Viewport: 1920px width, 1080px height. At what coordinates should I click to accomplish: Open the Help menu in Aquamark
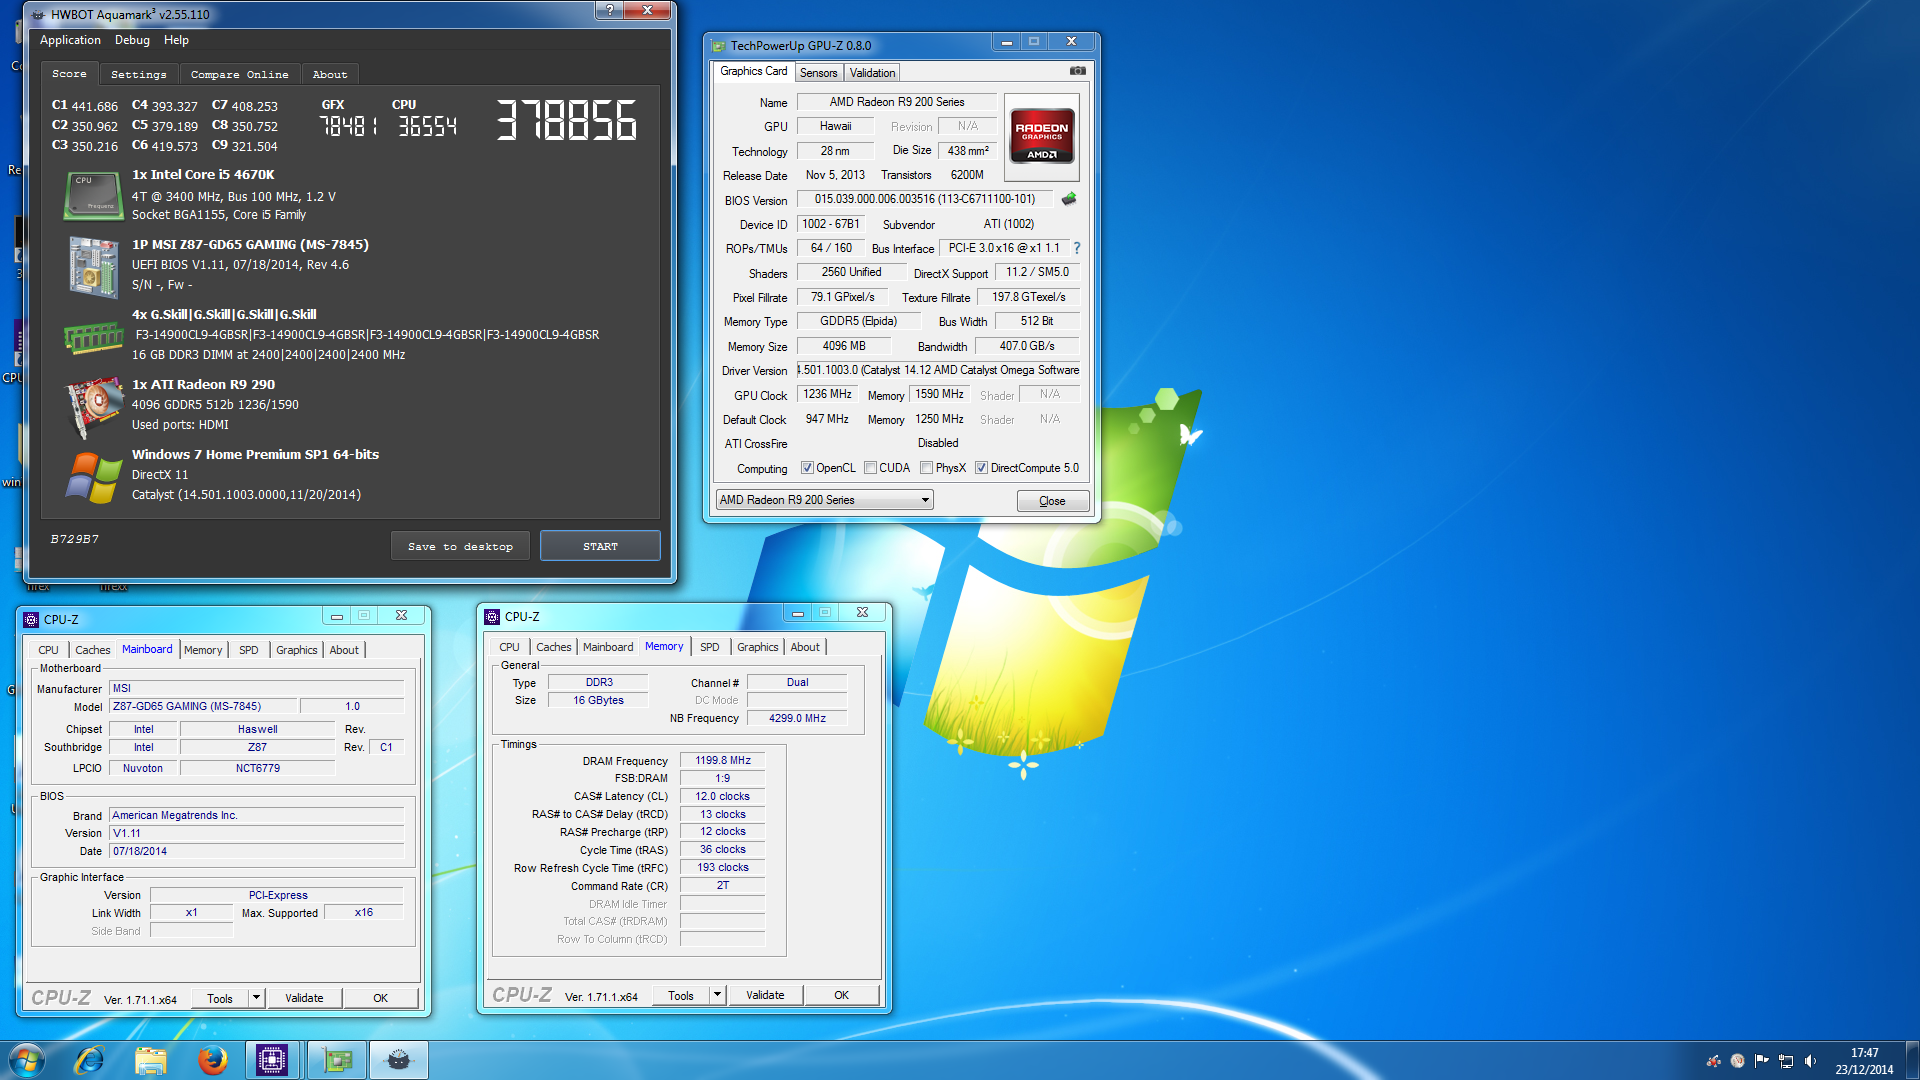tap(176, 40)
